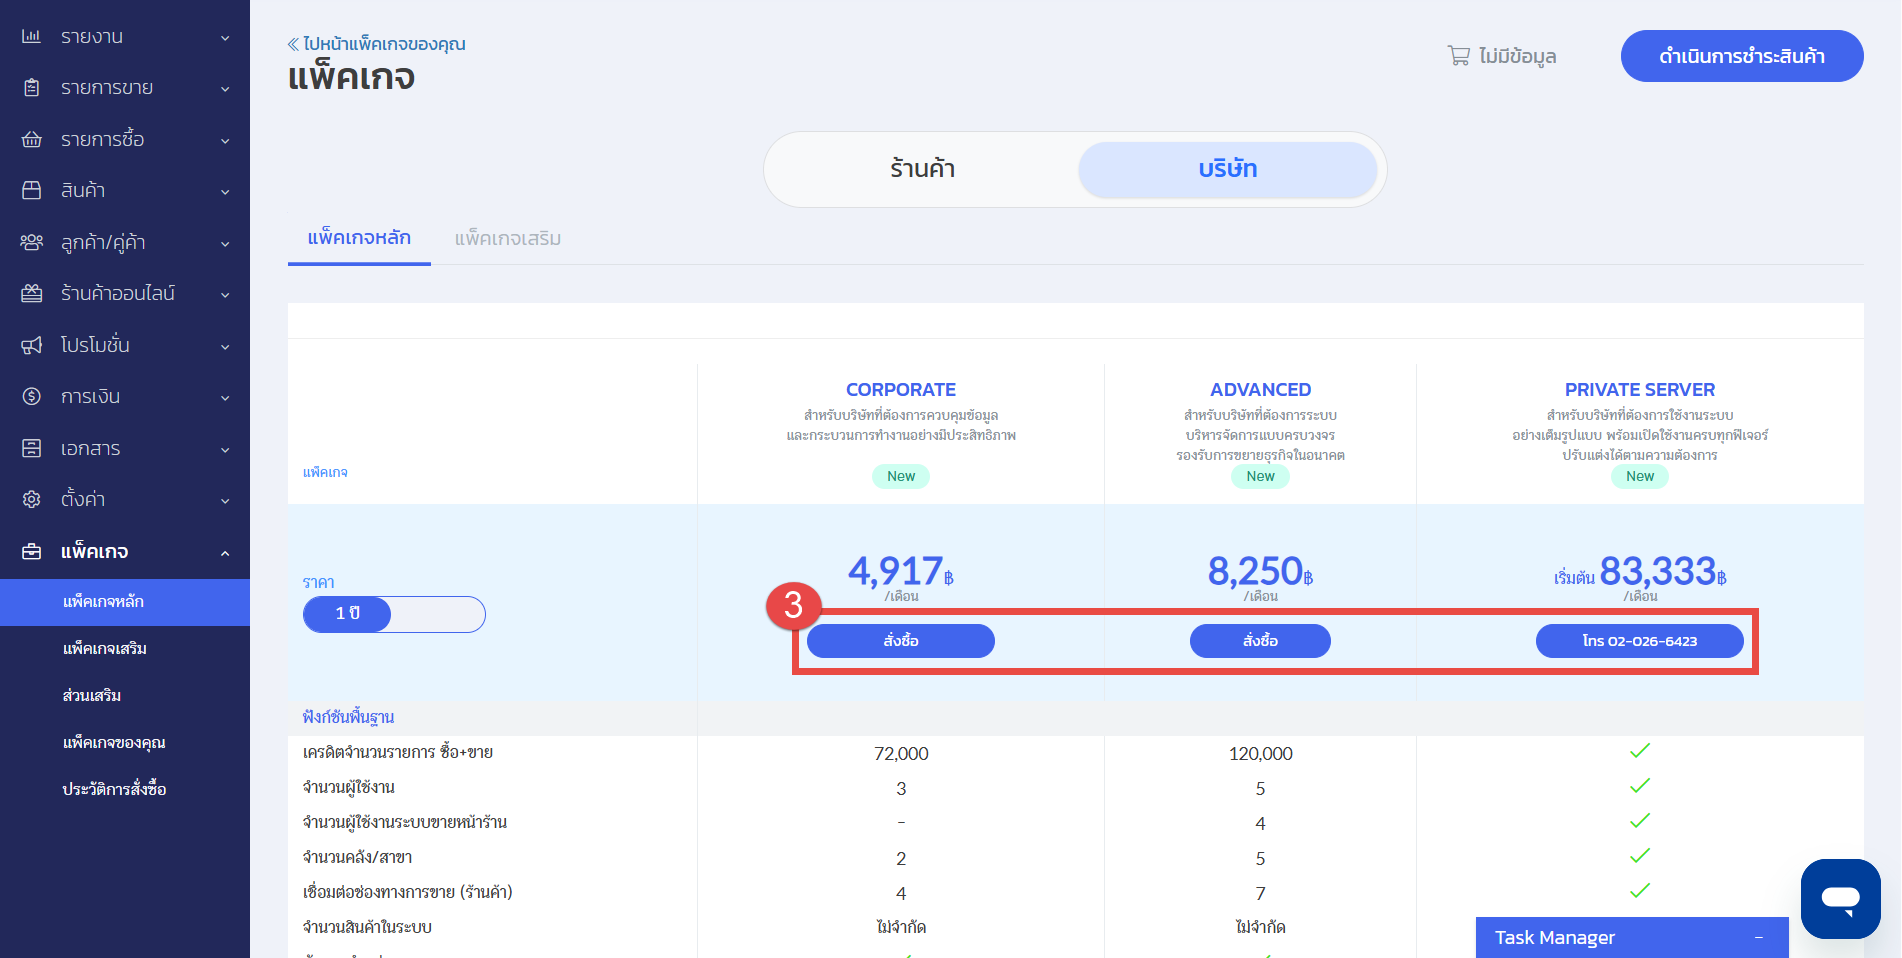1902x958 pixels.
Task: Click the shopping cart icon at top
Action: 1458,56
